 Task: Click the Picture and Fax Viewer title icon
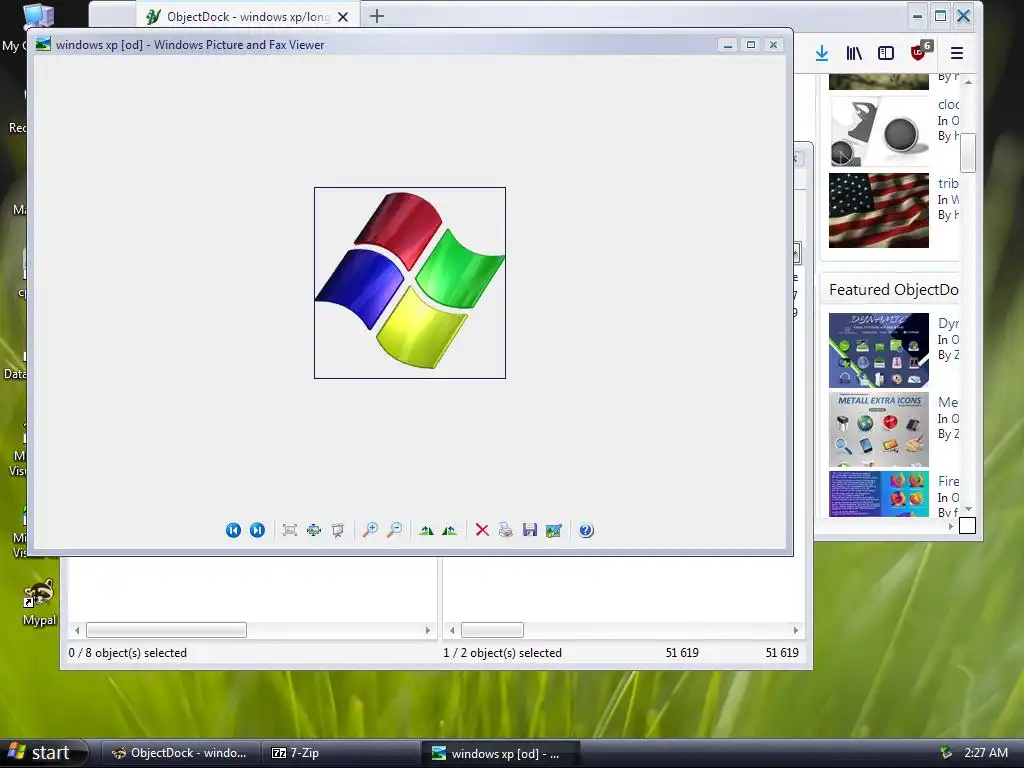[x=43, y=44]
